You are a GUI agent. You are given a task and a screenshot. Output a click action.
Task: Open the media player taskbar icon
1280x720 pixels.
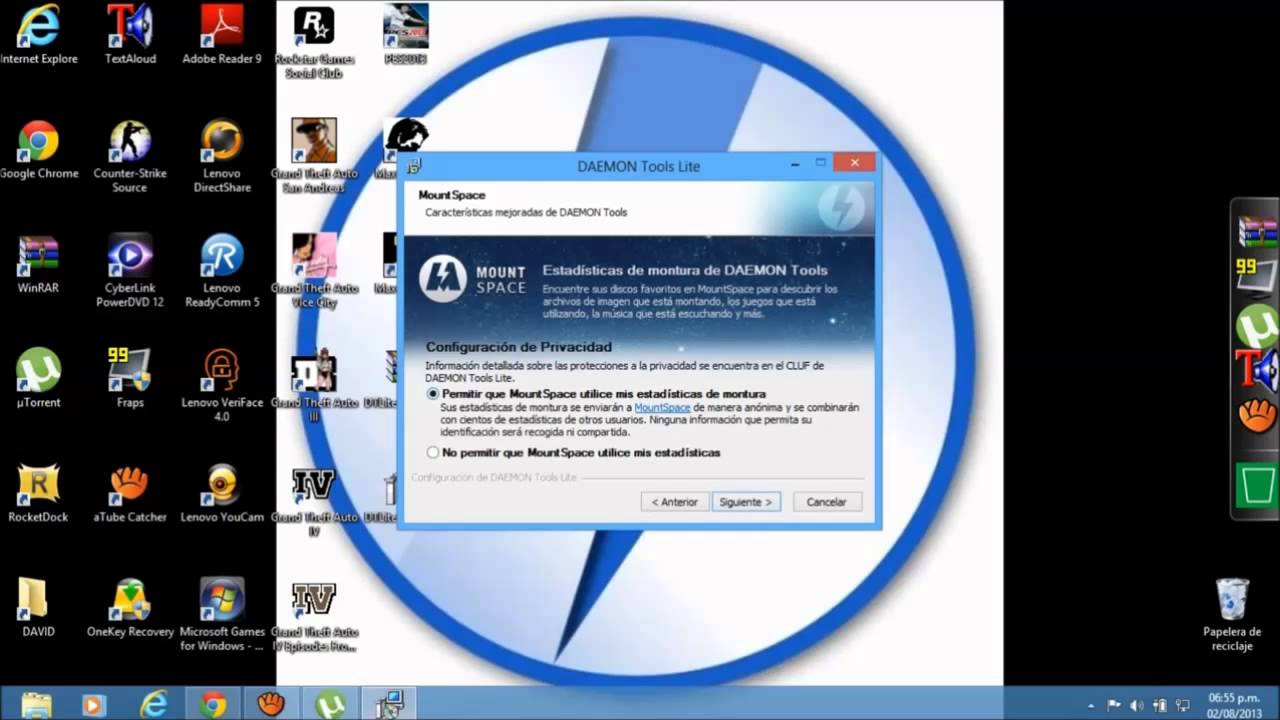[x=93, y=704]
